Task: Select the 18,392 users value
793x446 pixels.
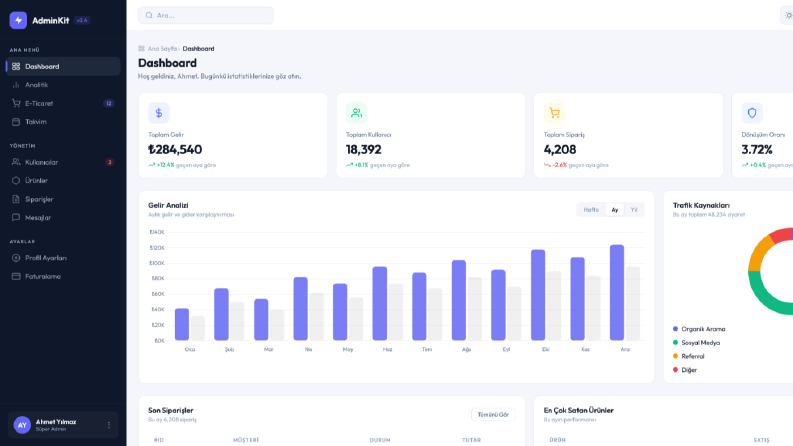Action: 364,150
